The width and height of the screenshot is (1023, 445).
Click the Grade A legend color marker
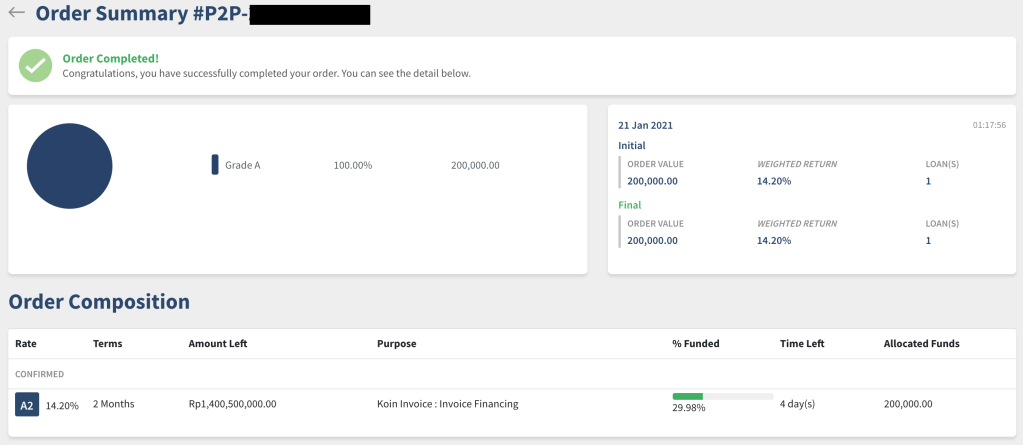(215, 165)
